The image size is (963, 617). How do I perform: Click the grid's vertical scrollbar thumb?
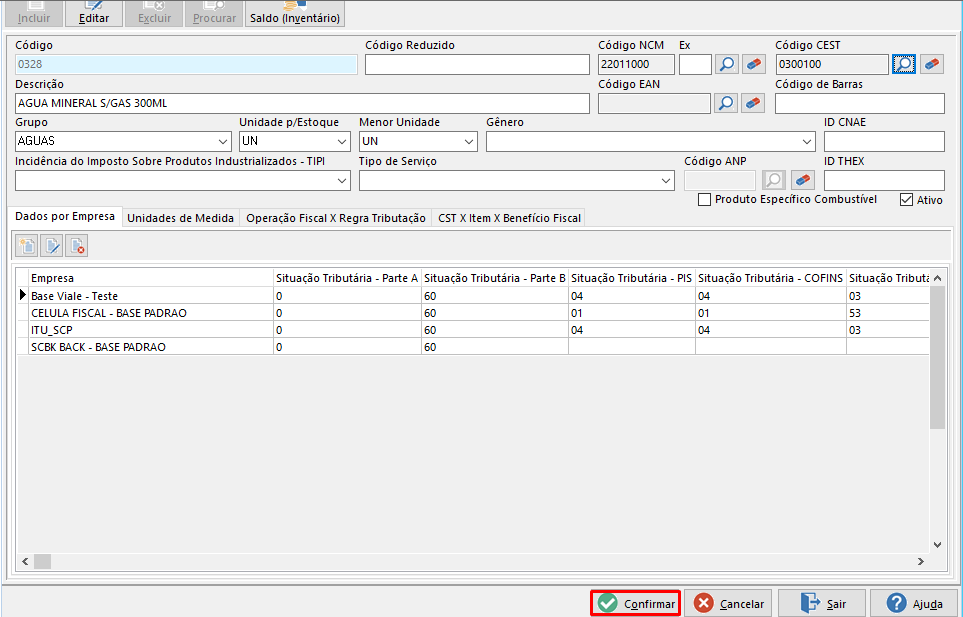coord(937,357)
